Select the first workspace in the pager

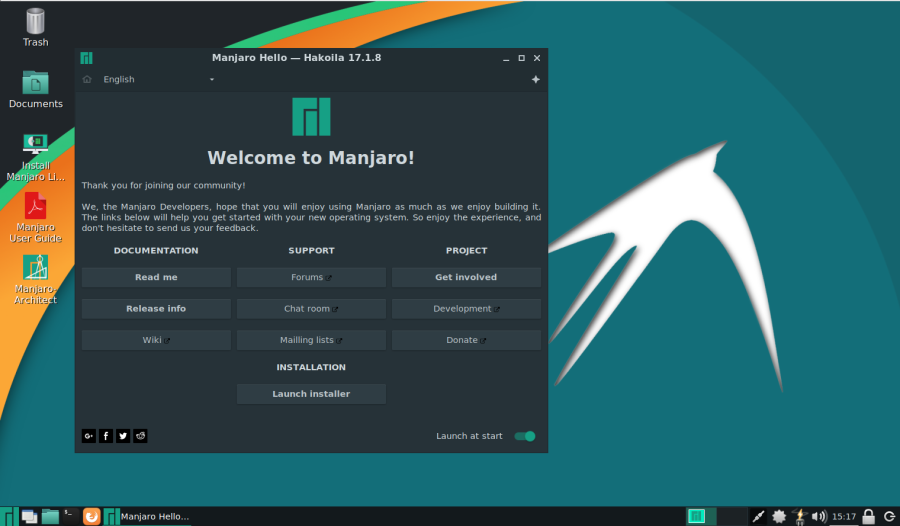click(701, 516)
